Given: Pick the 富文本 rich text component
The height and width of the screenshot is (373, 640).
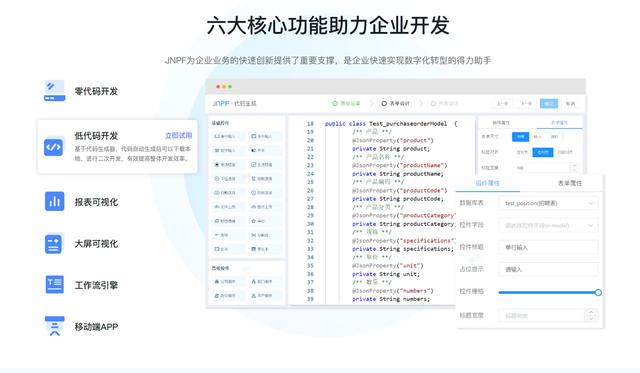Looking at the screenshot, I should pos(265,249).
